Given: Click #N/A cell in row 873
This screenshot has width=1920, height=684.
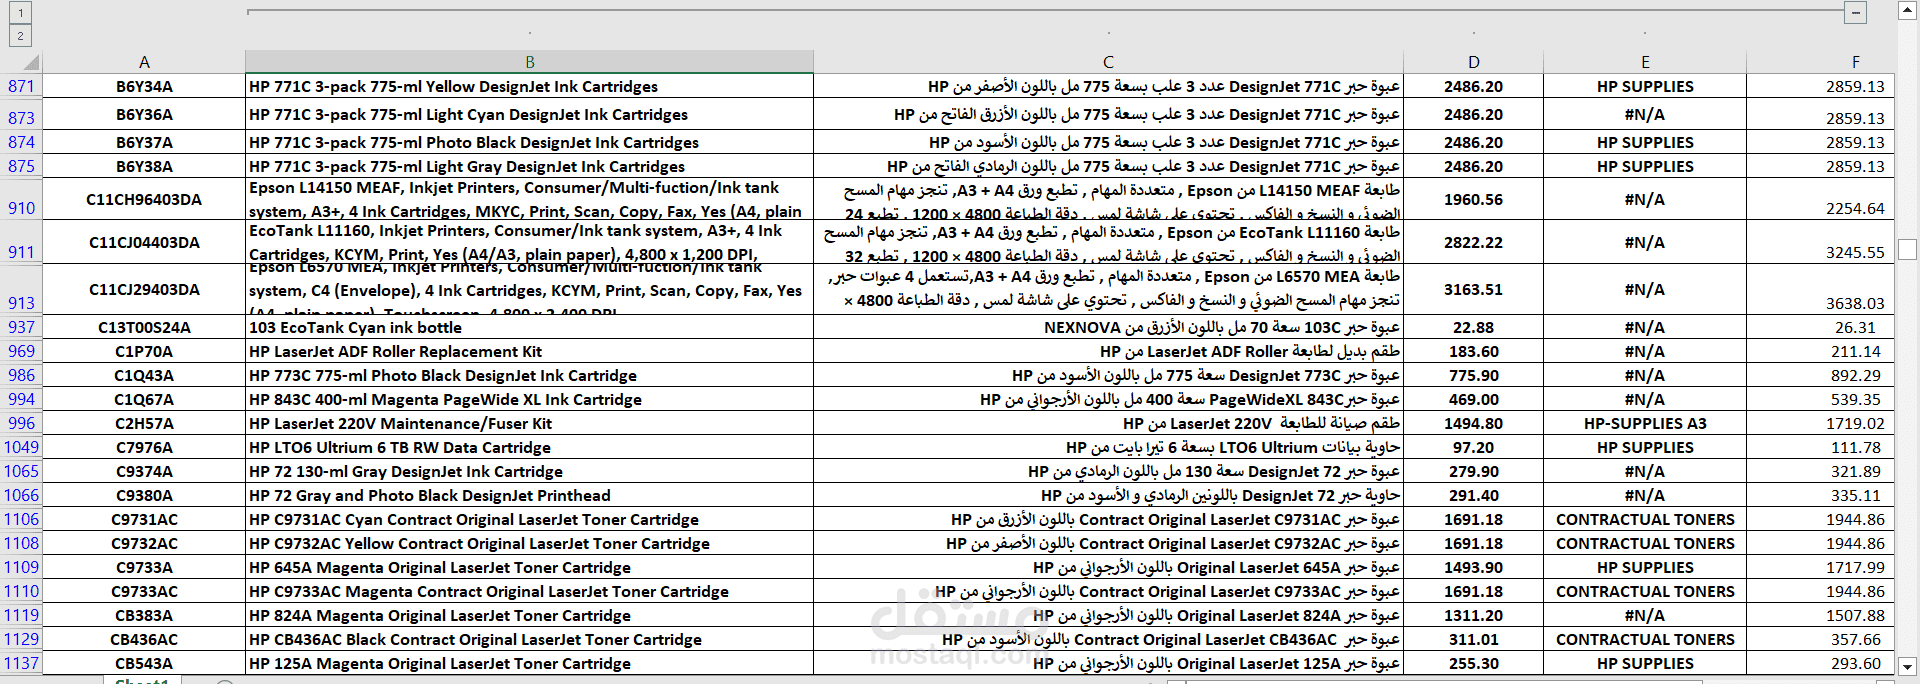Looking at the screenshot, I should (1645, 114).
